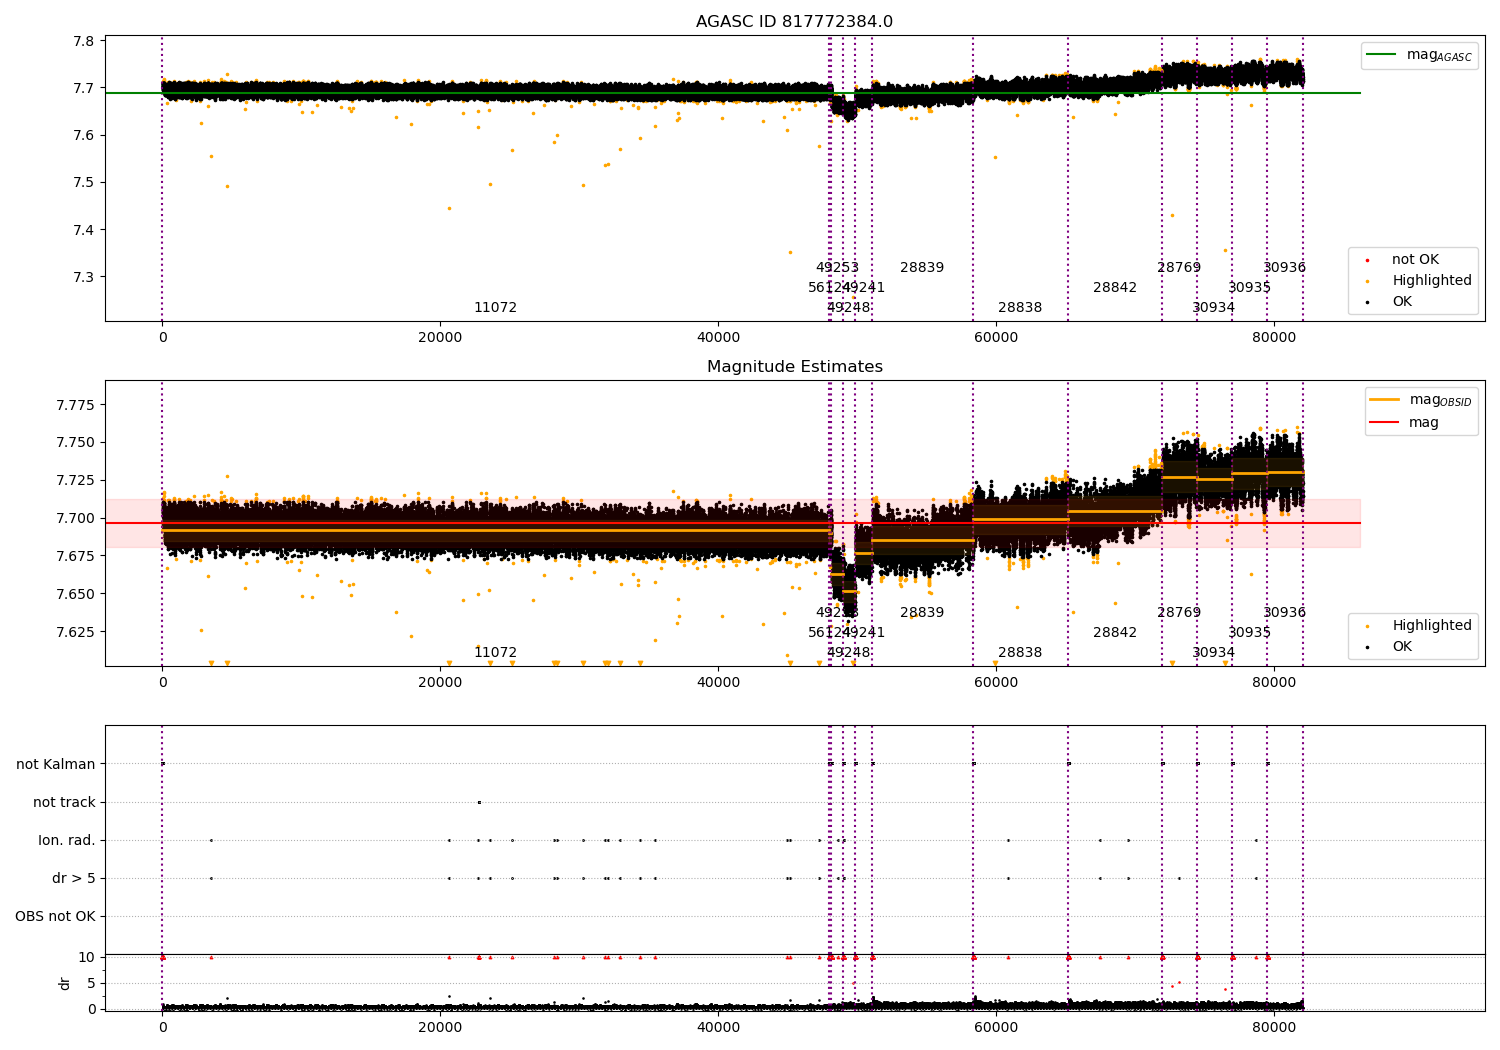Click the title "AGASC ID 817772384.0"
1500x1050 pixels.
tap(794, 22)
